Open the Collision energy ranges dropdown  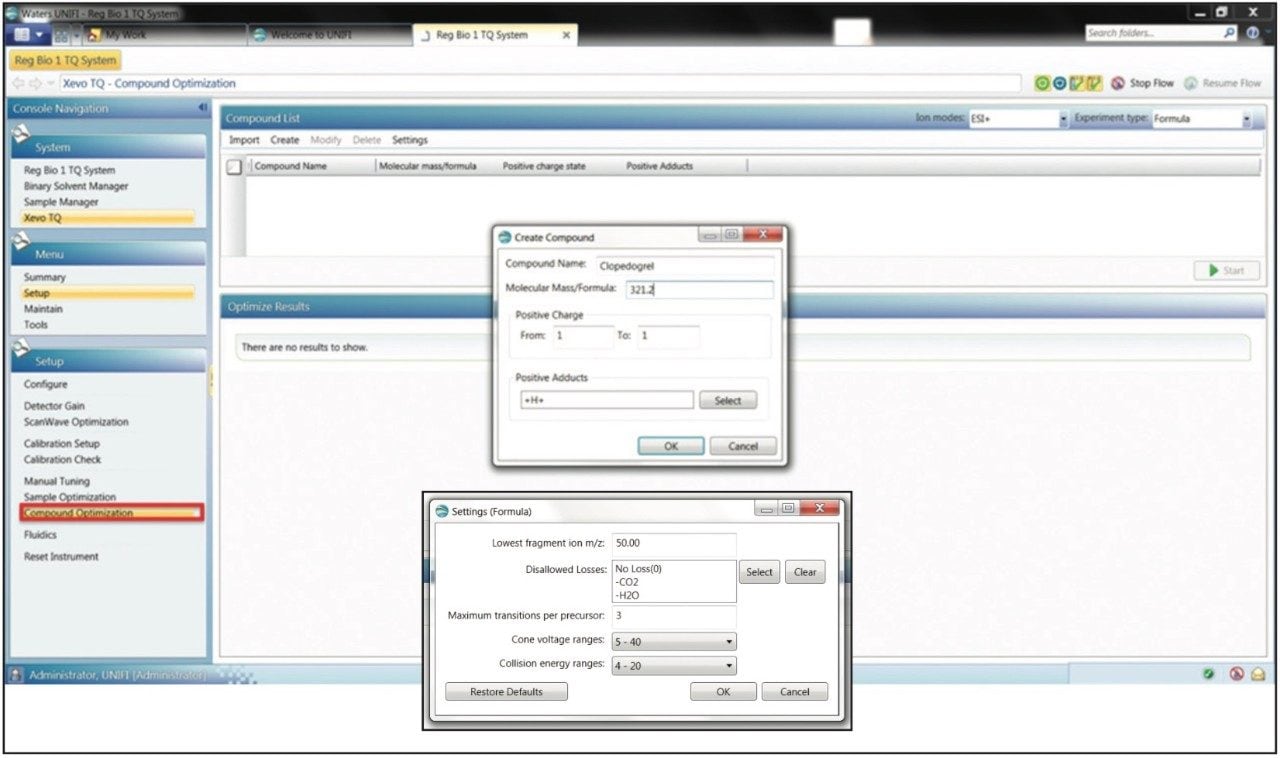point(729,665)
